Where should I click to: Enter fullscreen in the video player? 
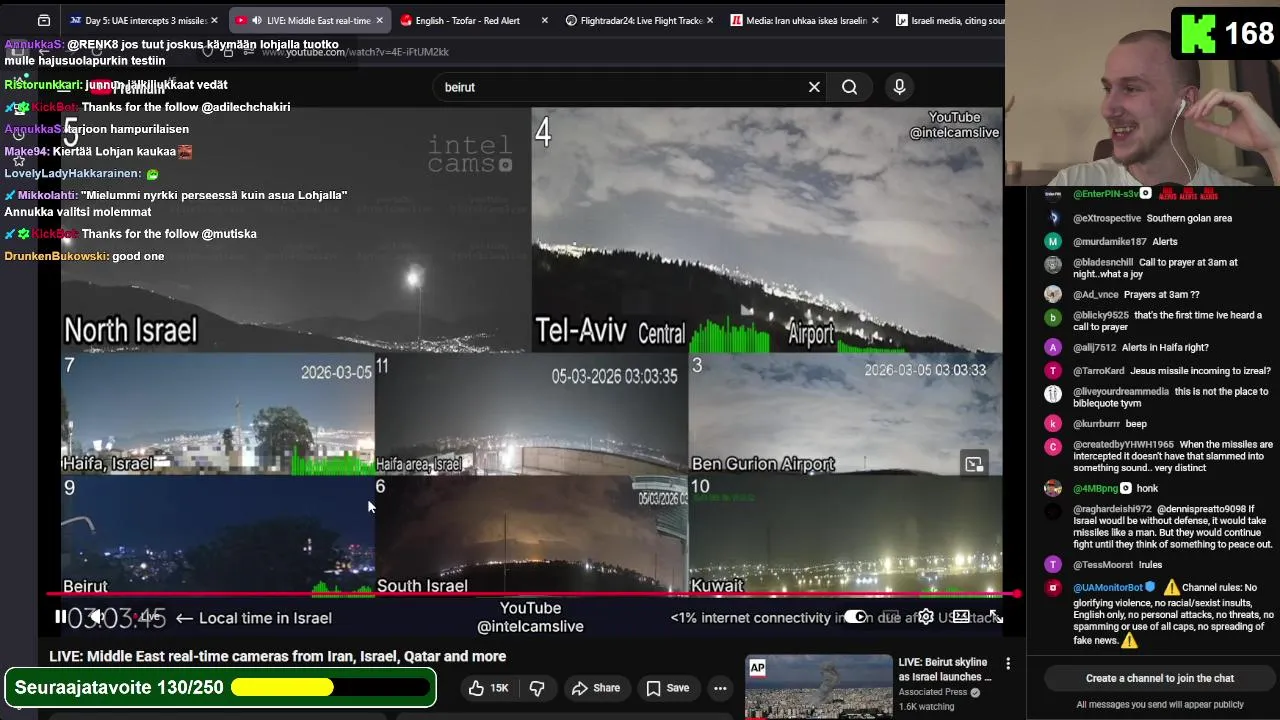(x=995, y=617)
